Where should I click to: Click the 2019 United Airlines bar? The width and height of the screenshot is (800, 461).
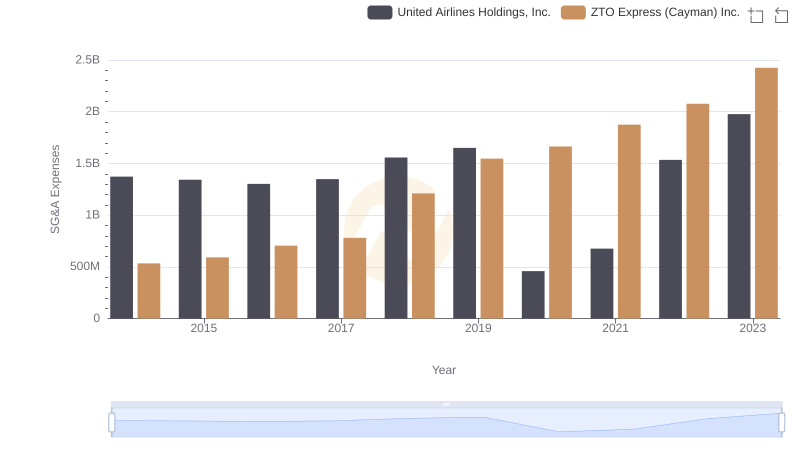pyautogui.click(x=464, y=234)
